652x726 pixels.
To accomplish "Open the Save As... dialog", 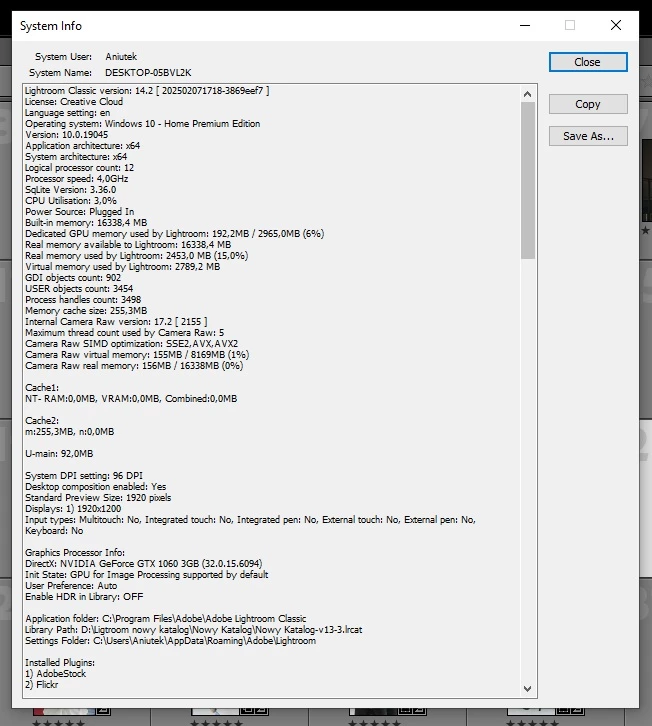I will pos(588,136).
